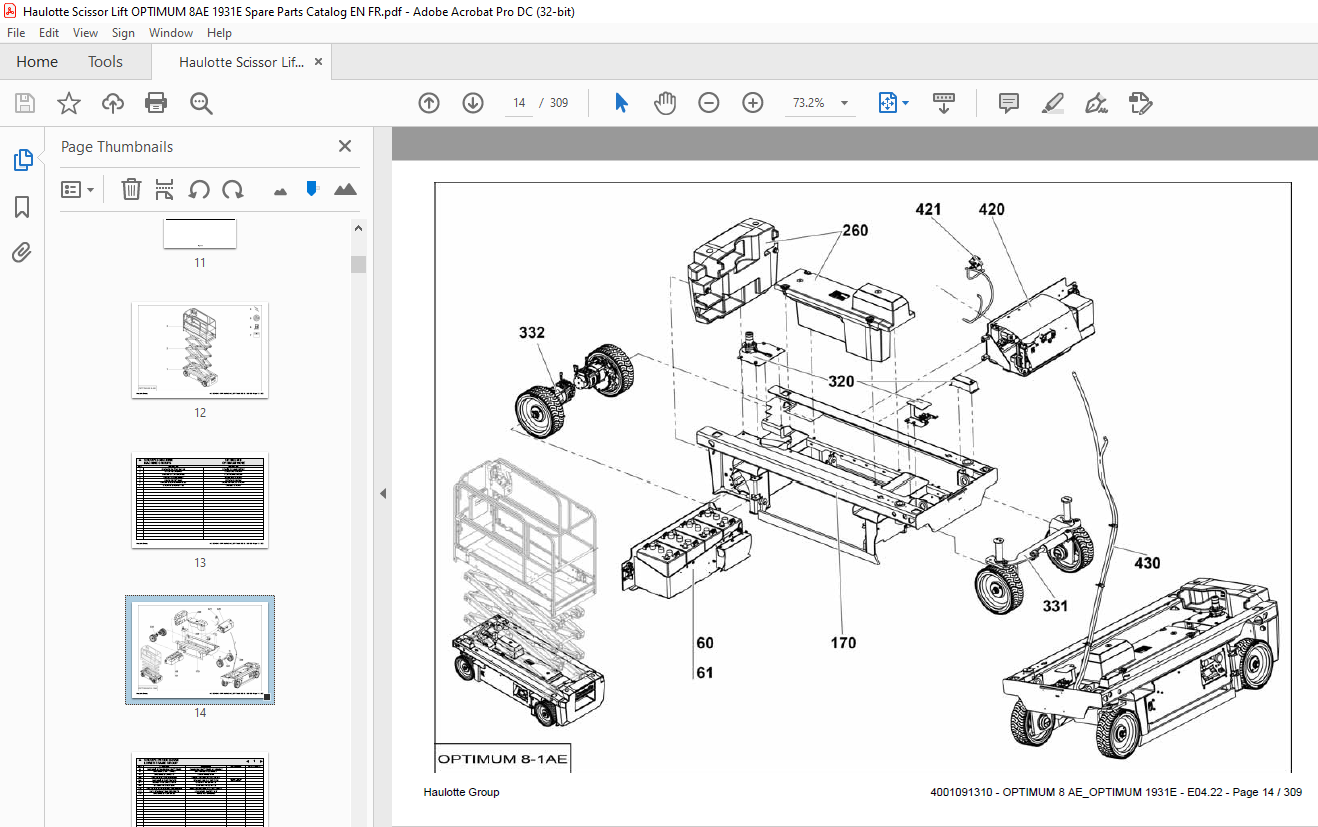Click the thumbnails scrollbar up arrow
This screenshot has height=827, width=1318.
(x=358, y=228)
